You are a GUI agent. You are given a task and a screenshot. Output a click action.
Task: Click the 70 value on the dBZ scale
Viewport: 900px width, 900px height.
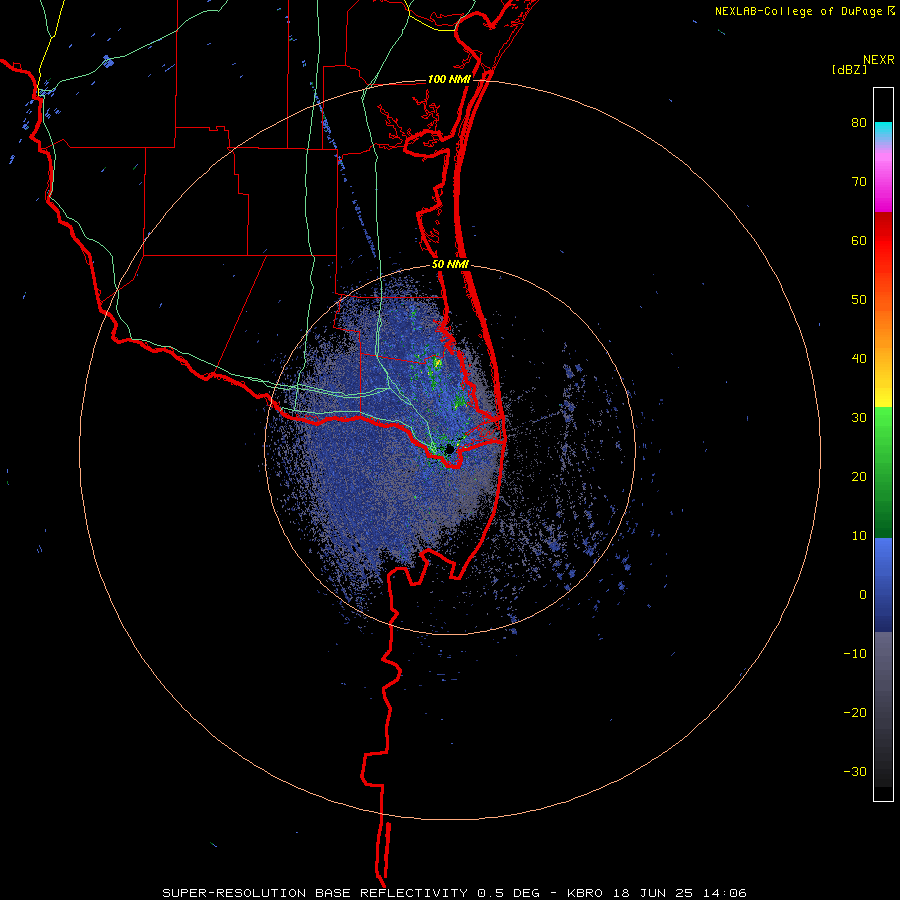pos(859,182)
